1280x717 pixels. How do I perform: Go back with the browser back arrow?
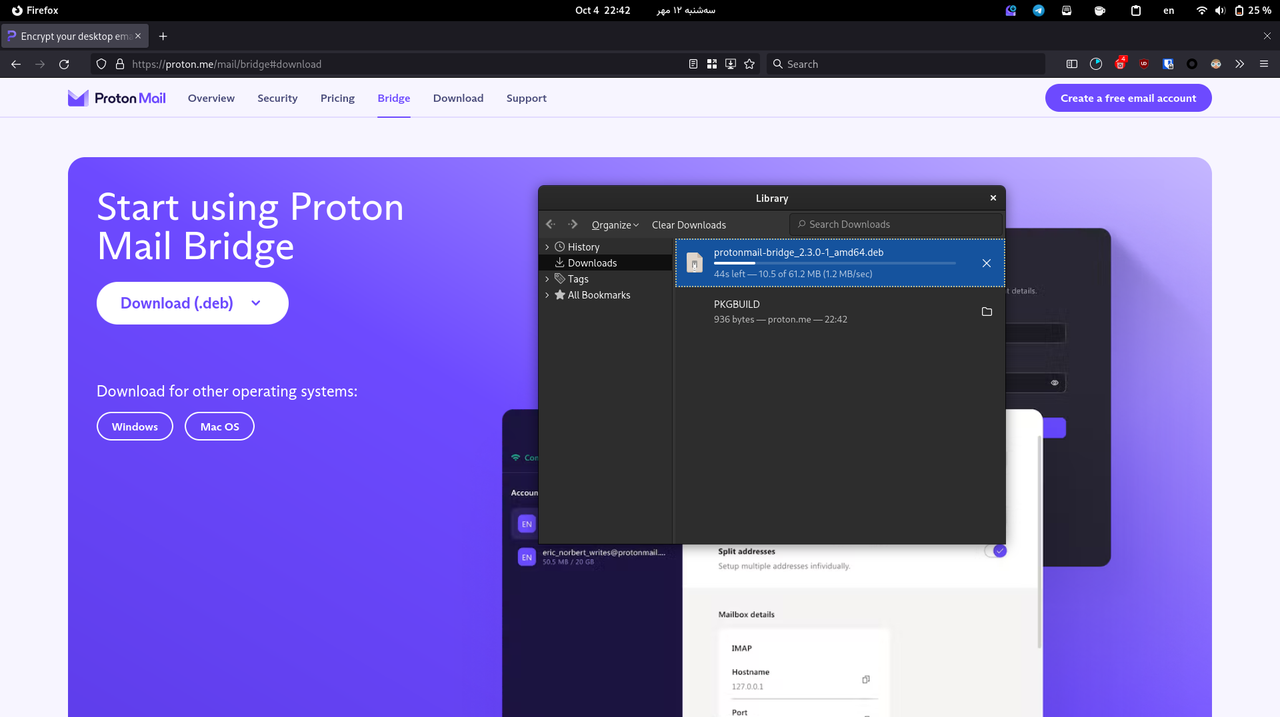pos(16,64)
